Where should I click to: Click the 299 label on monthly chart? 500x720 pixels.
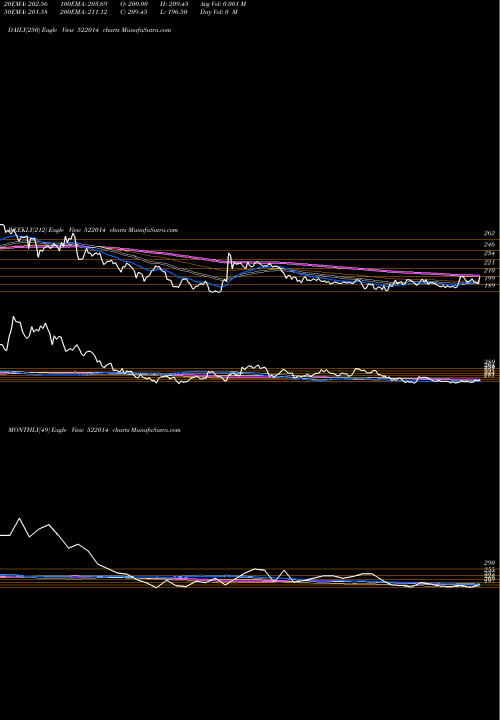pyautogui.click(x=489, y=563)
